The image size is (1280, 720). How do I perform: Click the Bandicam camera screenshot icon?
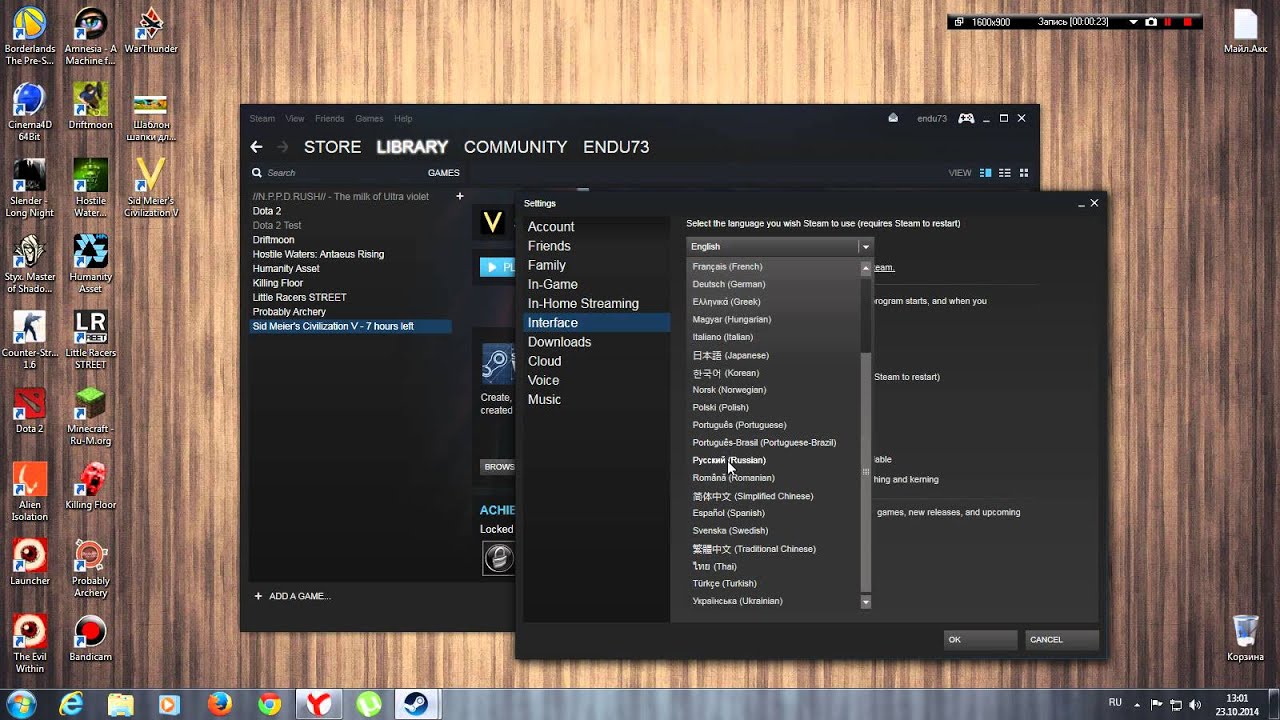pyautogui.click(x=1151, y=22)
